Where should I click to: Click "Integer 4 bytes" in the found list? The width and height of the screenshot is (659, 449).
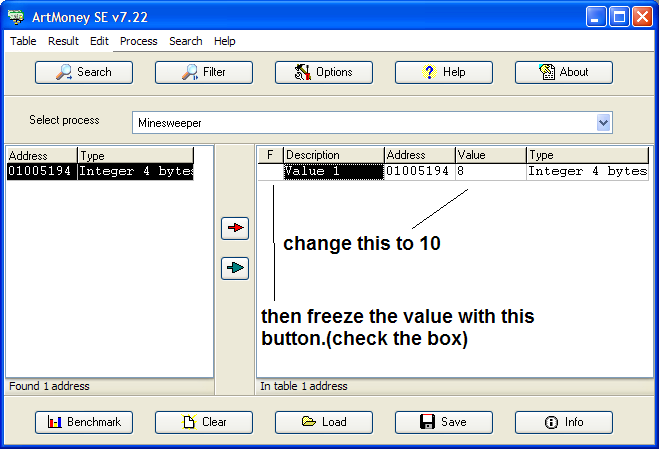[x=136, y=172]
